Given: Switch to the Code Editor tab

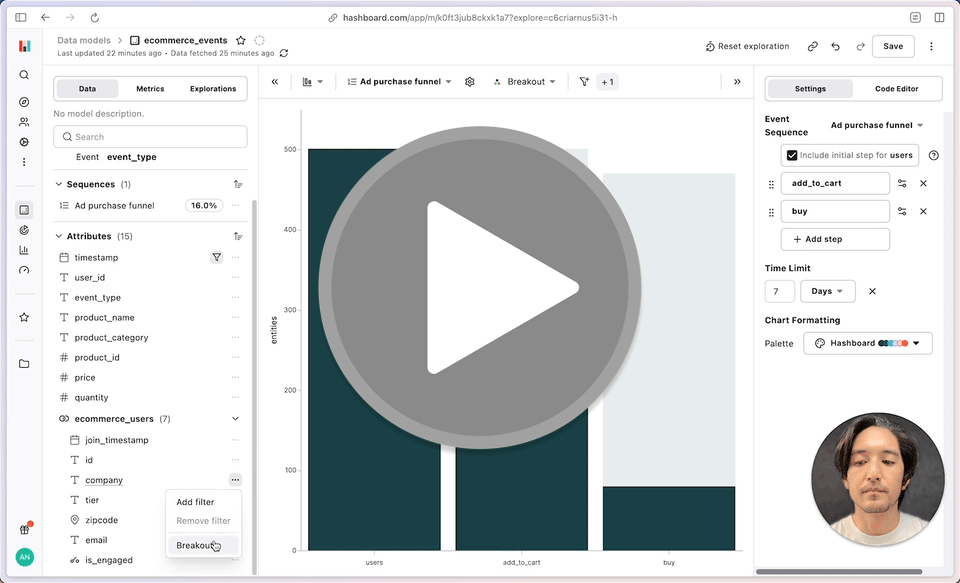Looking at the screenshot, I should 896,89.
